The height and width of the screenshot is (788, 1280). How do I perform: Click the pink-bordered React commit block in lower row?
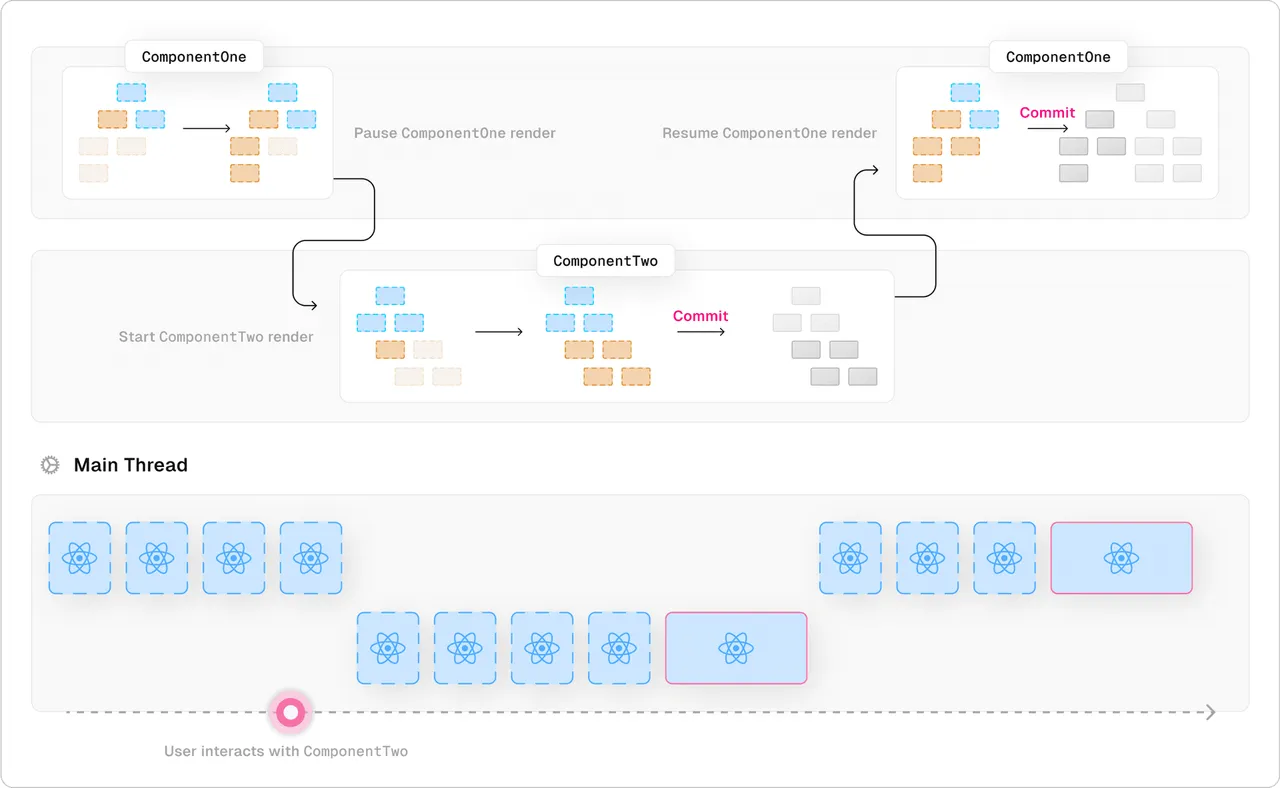(x=736, y=648)
